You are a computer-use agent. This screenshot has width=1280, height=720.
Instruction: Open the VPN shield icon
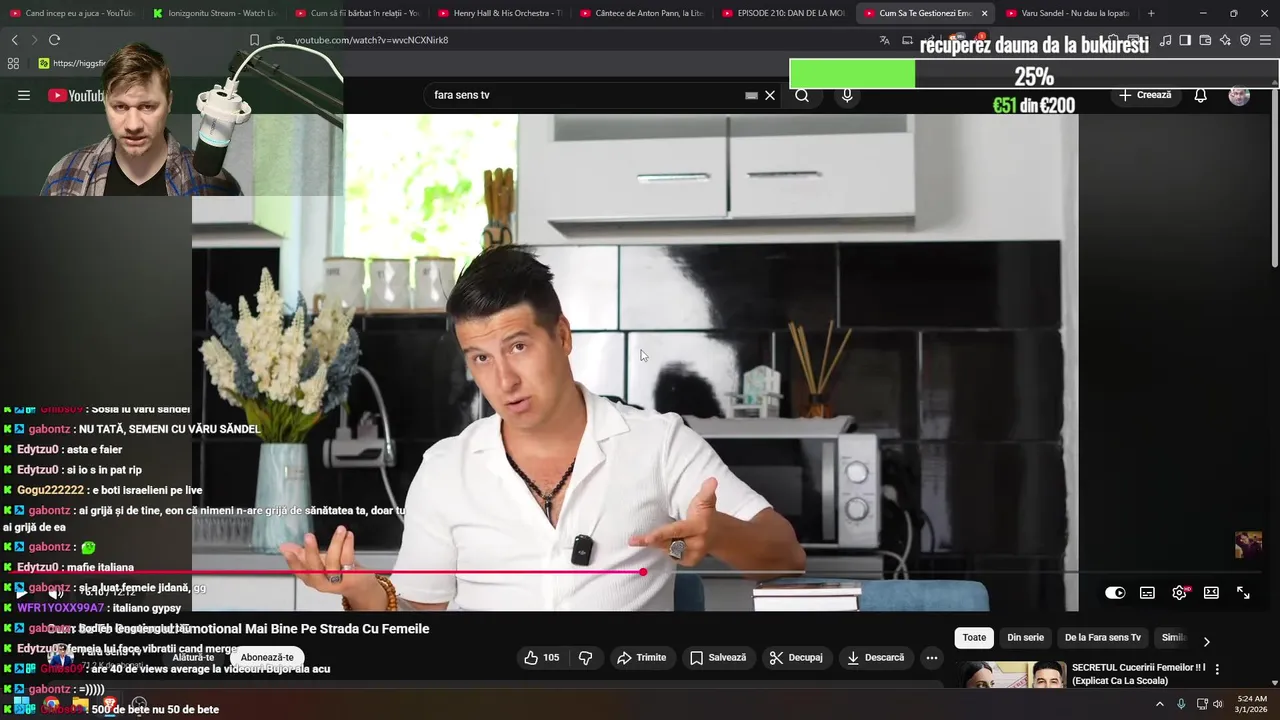[1245, 40]
